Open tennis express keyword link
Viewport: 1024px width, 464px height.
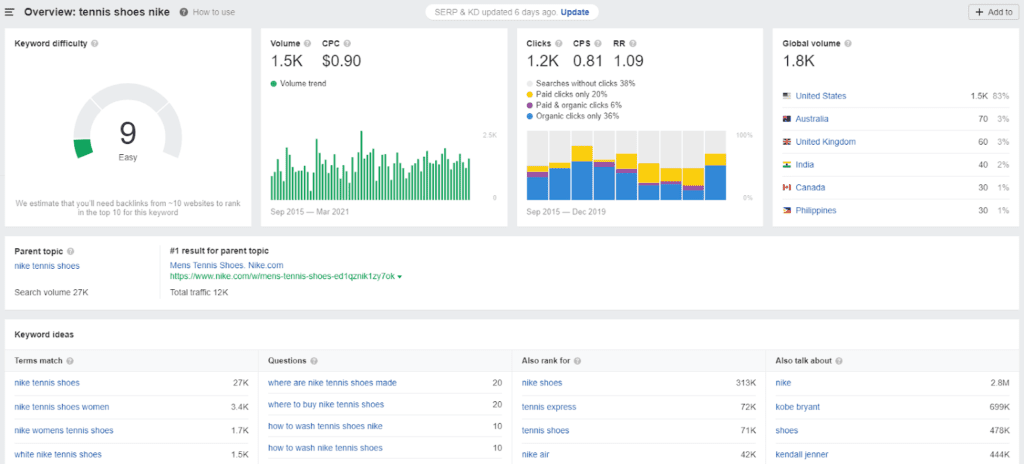click(x=549, y=406)
